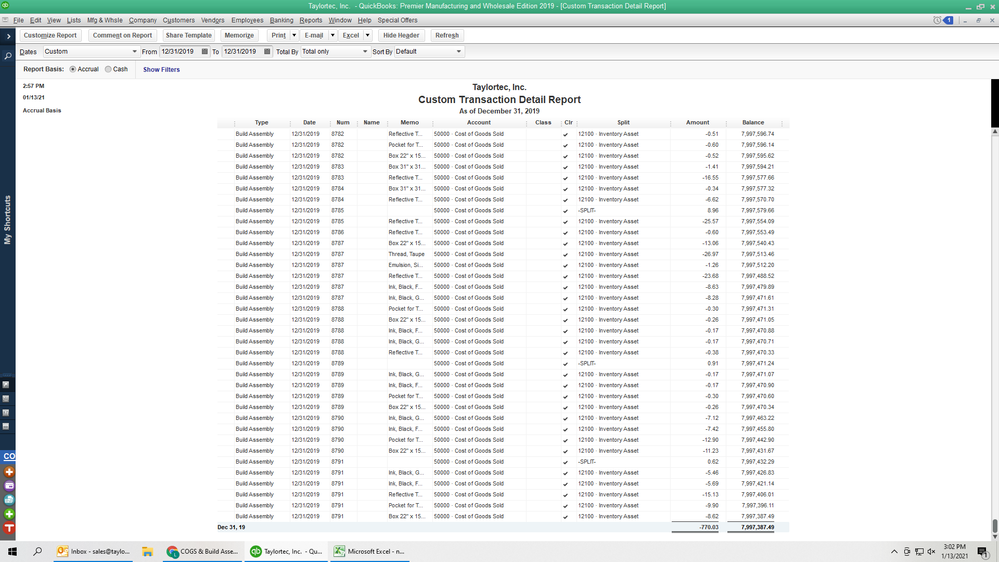999x562 pixels.
Task: Click the Amount column header
Action: pos(698,122)
